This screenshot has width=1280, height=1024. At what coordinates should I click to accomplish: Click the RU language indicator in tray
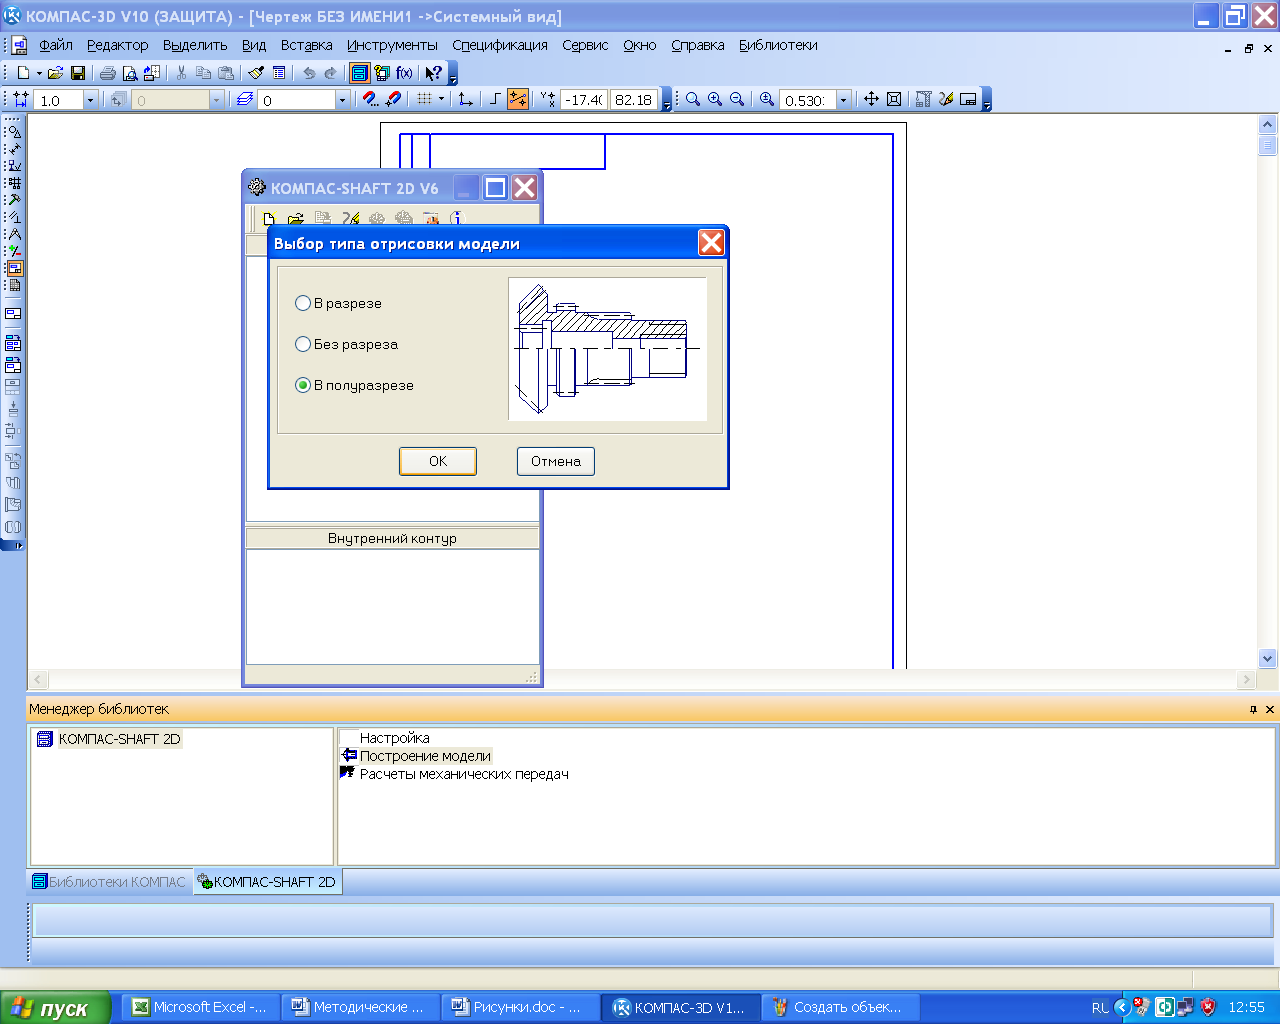pyautogui.click(x=1100, y=1008)
